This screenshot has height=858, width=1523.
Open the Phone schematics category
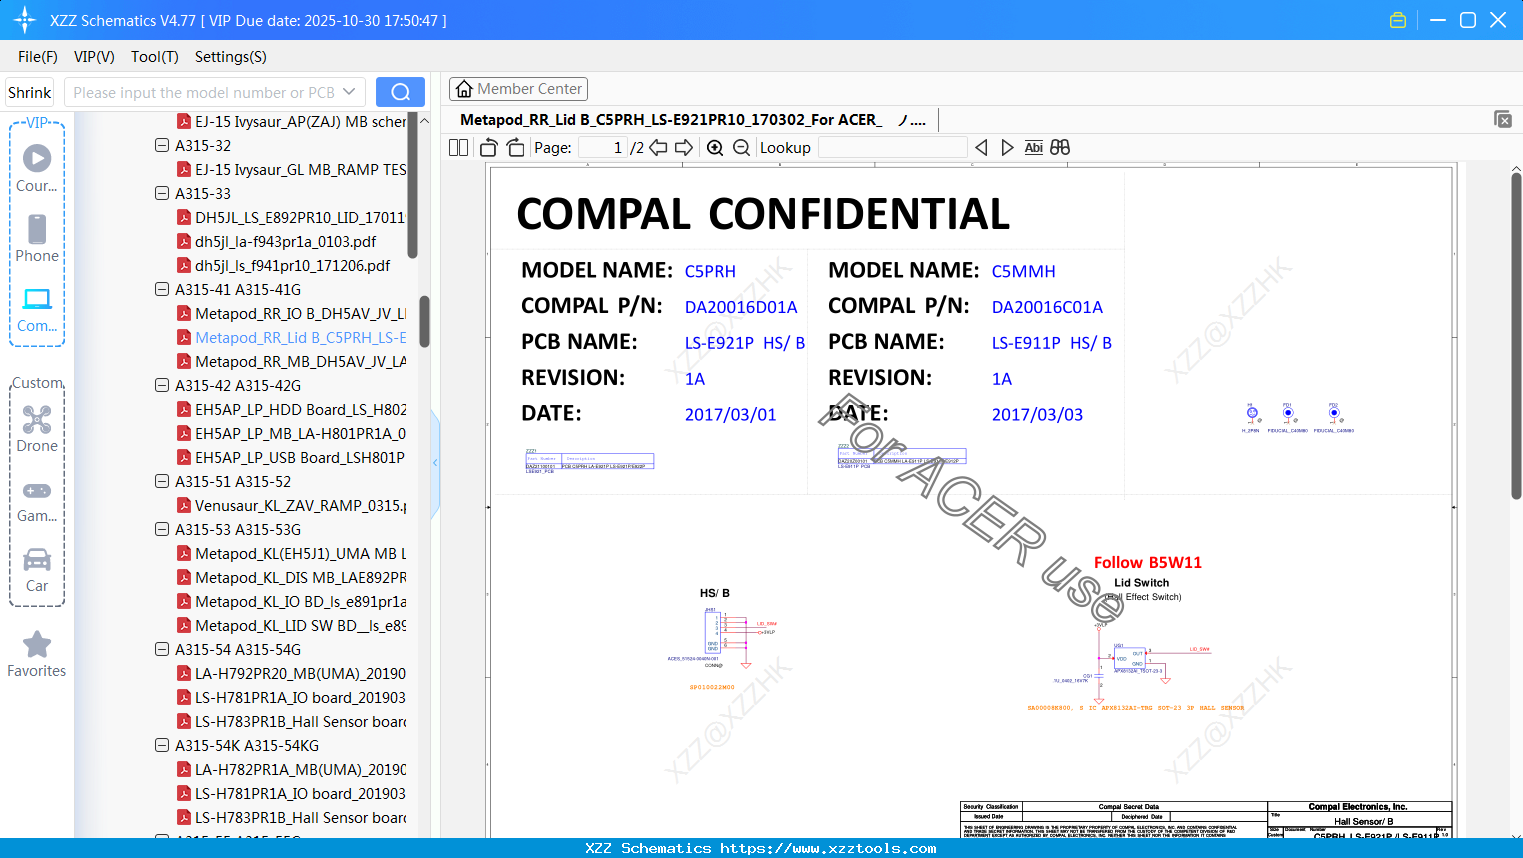37,239
